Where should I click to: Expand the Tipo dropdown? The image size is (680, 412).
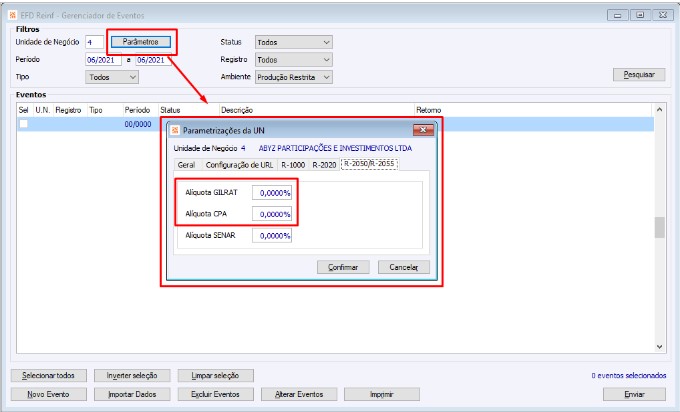click(112, 77)
